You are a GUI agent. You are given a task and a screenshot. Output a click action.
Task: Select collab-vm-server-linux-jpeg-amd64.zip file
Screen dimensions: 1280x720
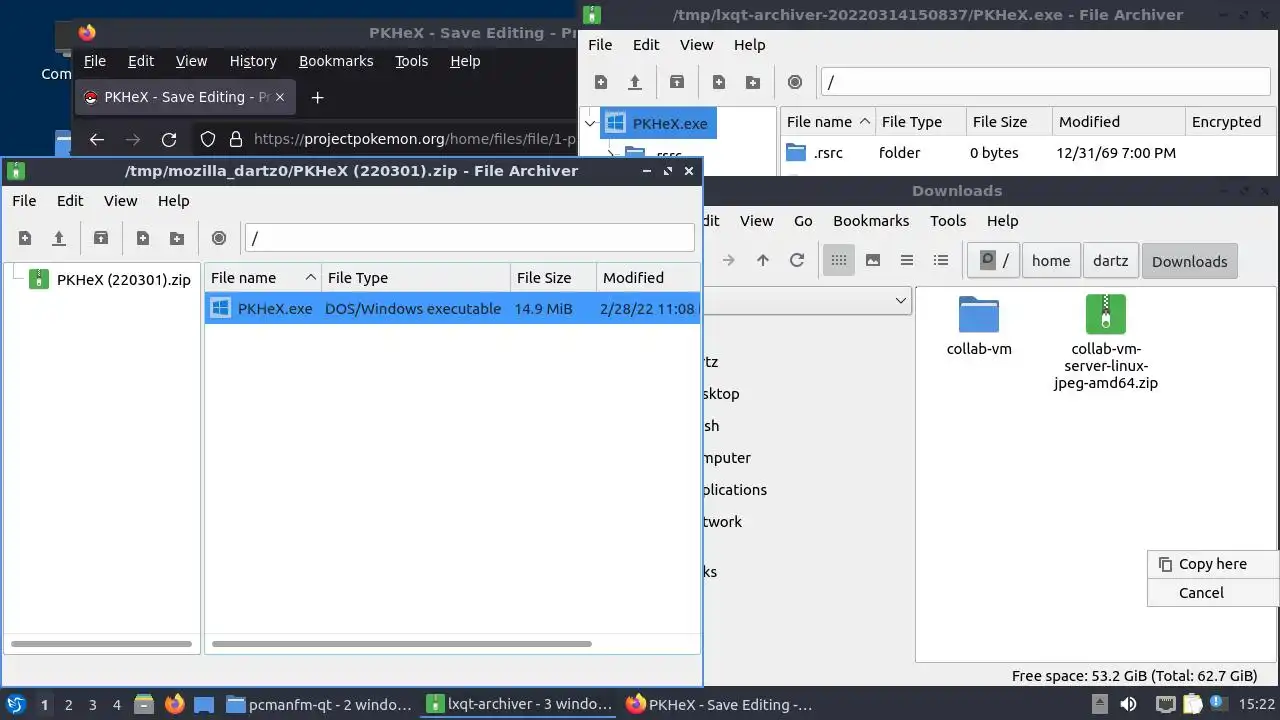[1106, 343]
